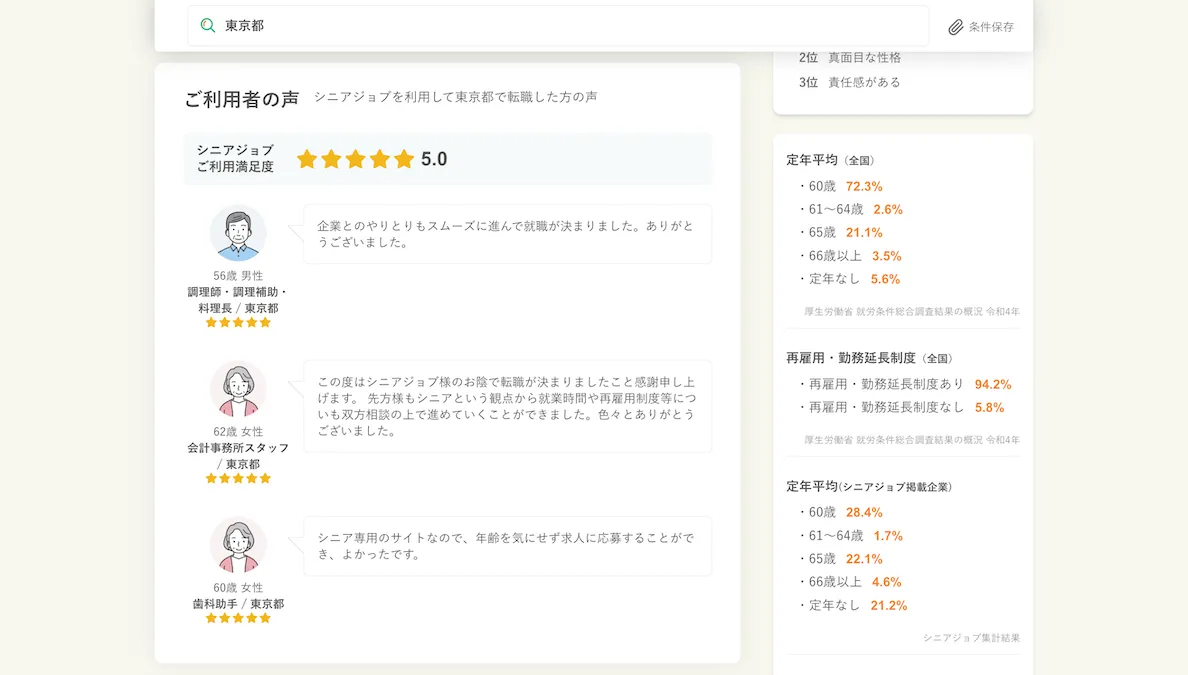Screen dimensions: 1188x675
Task: Click the 厚生労働省 source under 定年平均
Action: 911,312
